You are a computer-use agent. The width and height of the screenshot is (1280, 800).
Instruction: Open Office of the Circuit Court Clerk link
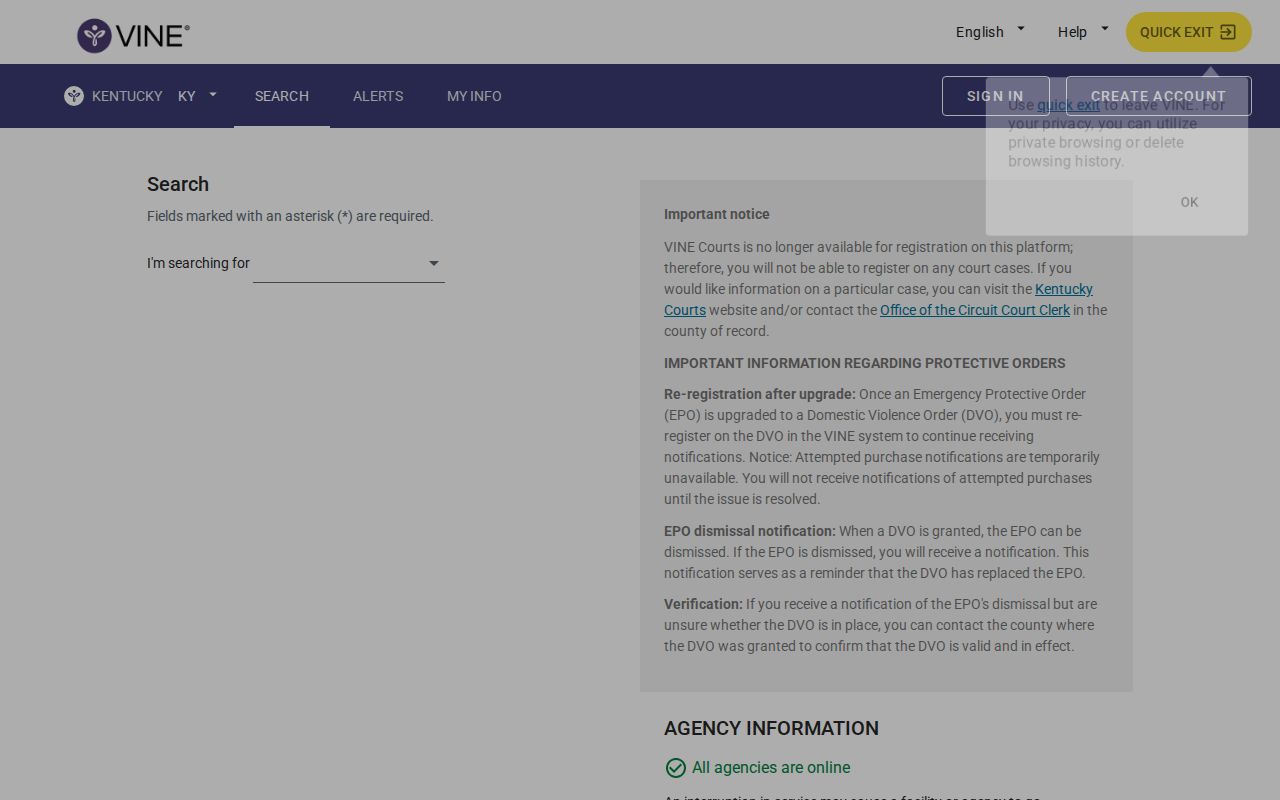[x=975, y=310]
